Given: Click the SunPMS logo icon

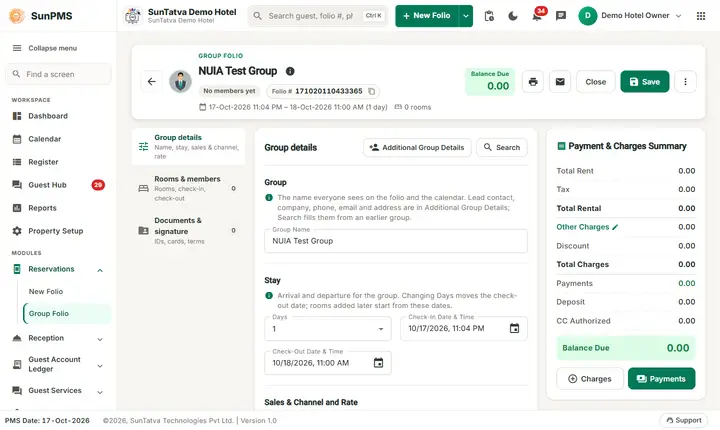Looking at the screenshot, I should [x=17, y=16].
